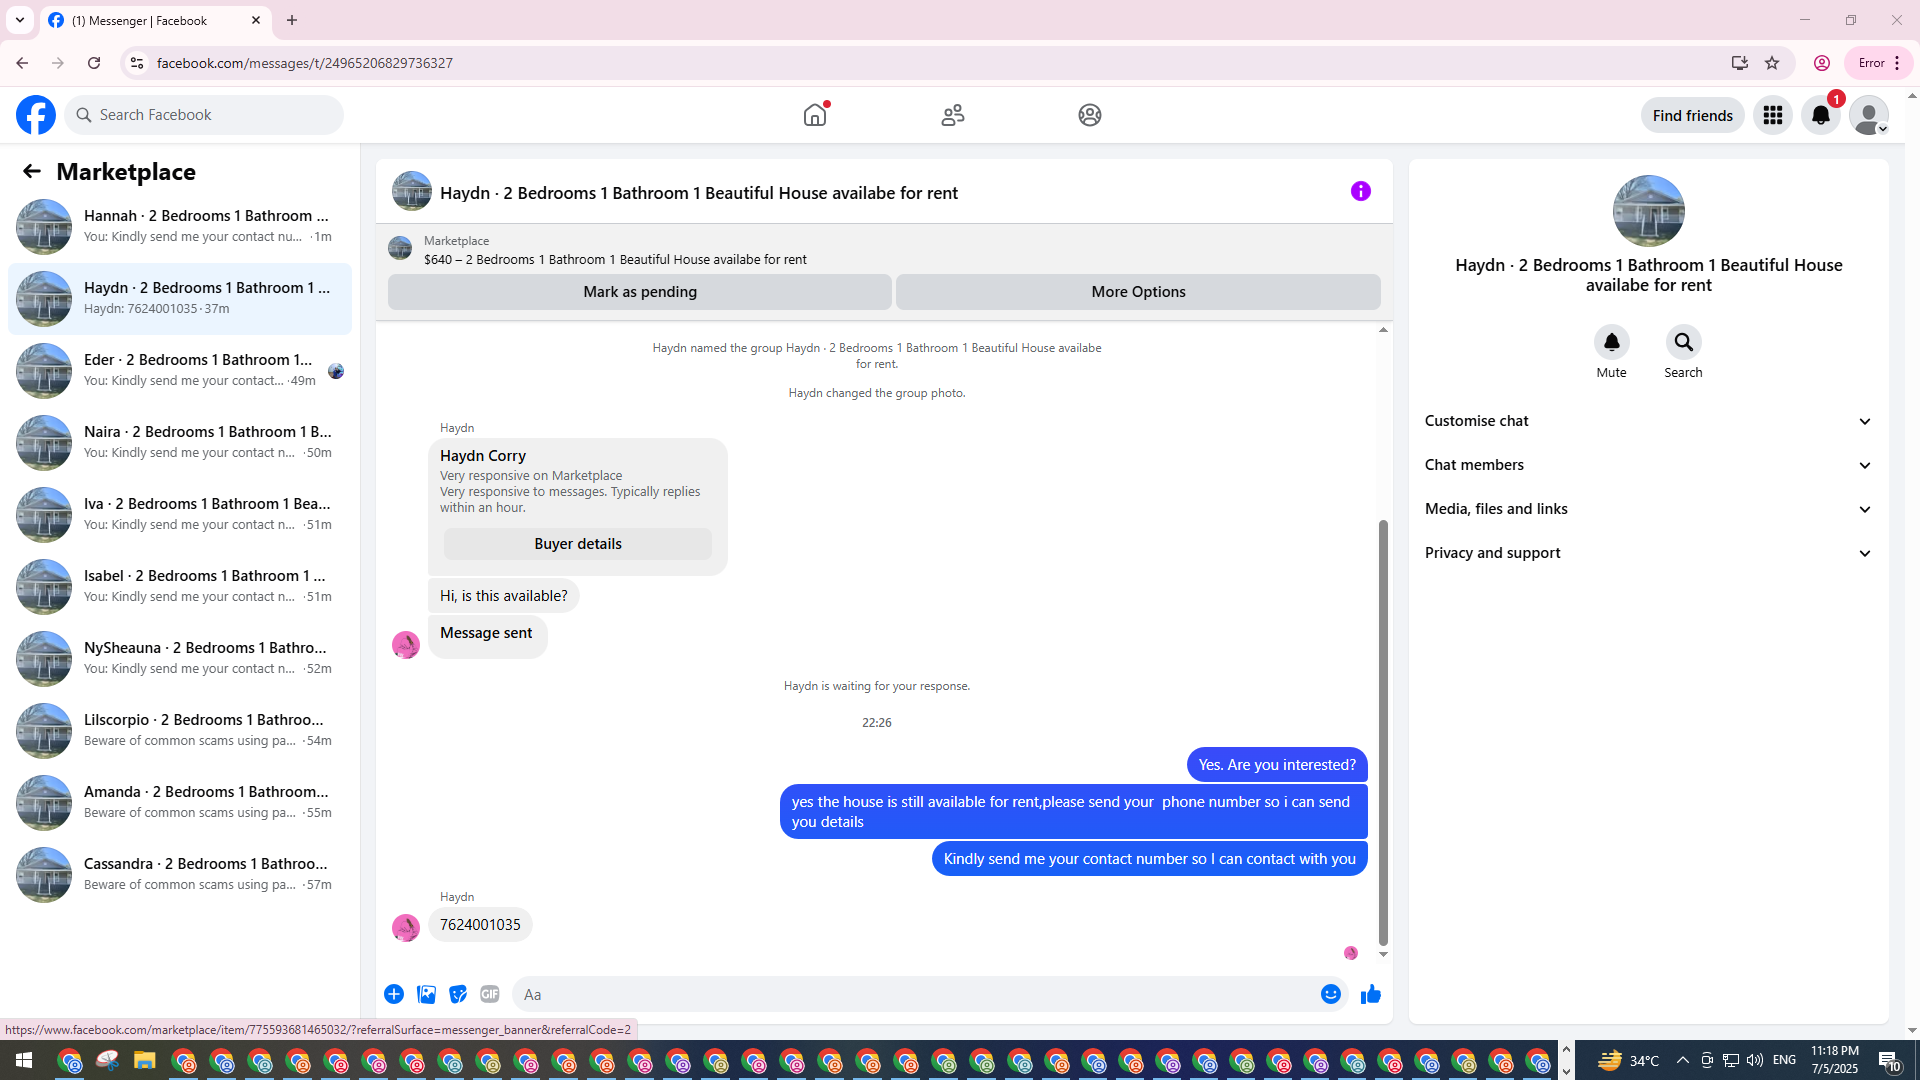Open Facebook notifications bell
This screenshot has height=1080, width=1920.
pos(1820,115)
